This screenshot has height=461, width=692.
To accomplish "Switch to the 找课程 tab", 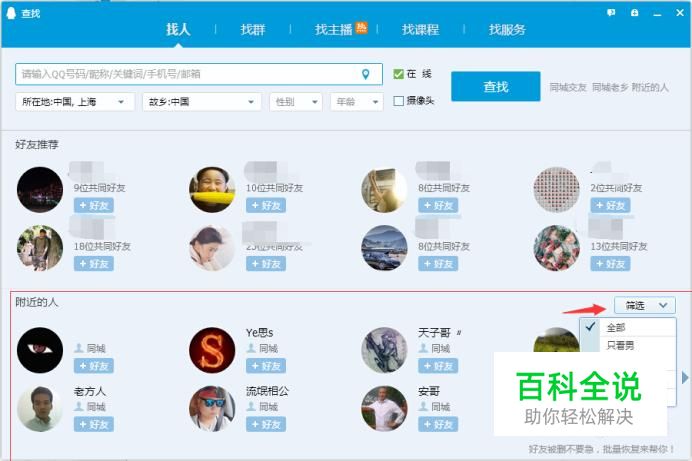I will (x=420, y=30).
